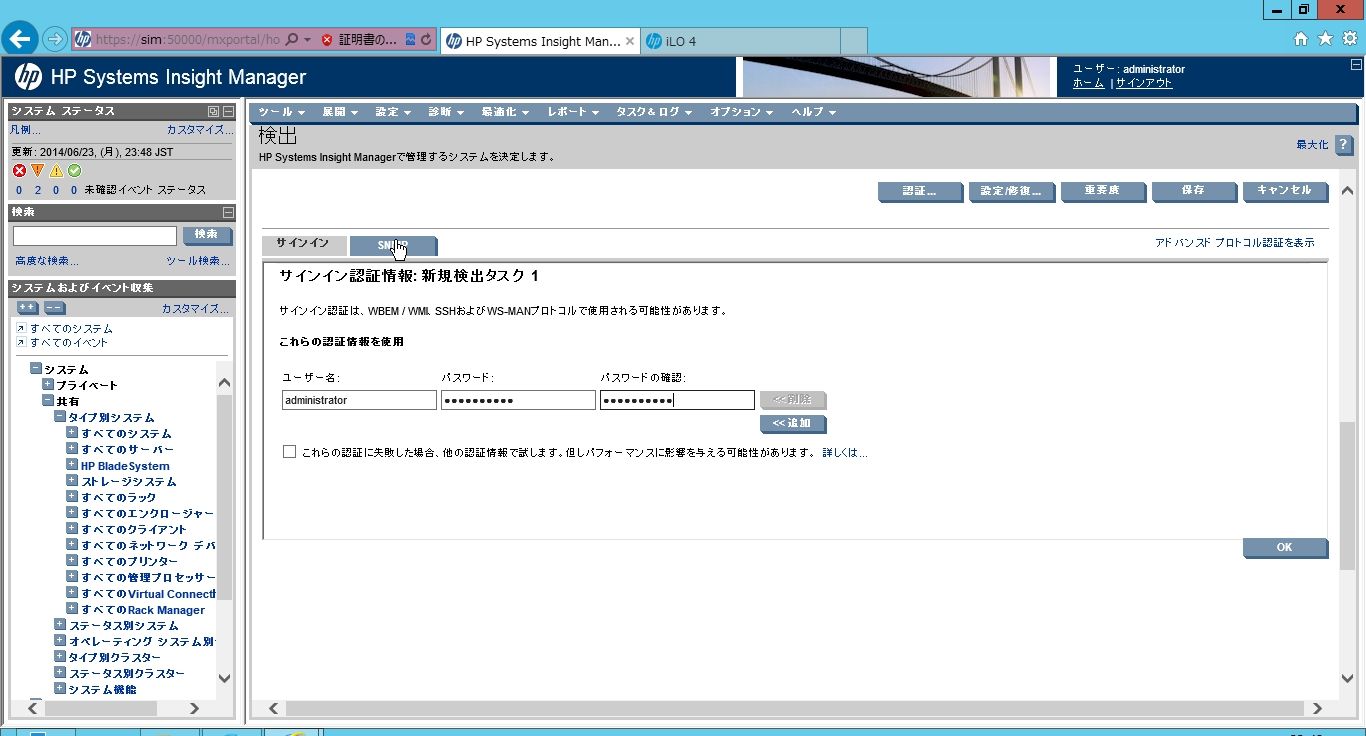The width and height of the screenshot is (1366, 736).
Task: Open the レポート menu
Action: coord(573,112)
